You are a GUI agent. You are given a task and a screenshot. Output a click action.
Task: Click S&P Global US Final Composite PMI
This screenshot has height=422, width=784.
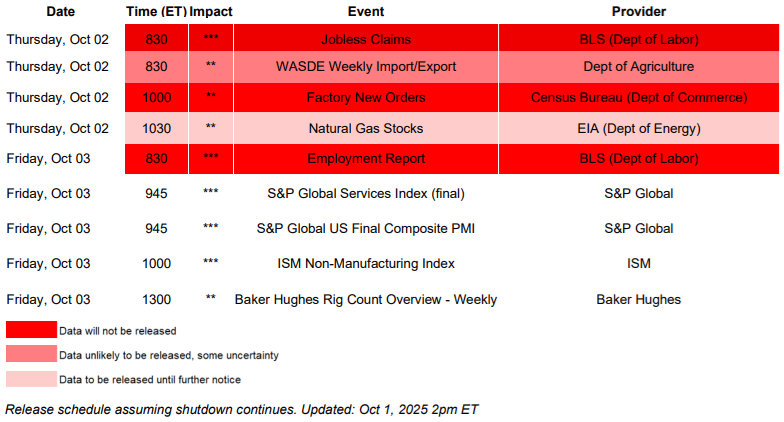(365, 228)
